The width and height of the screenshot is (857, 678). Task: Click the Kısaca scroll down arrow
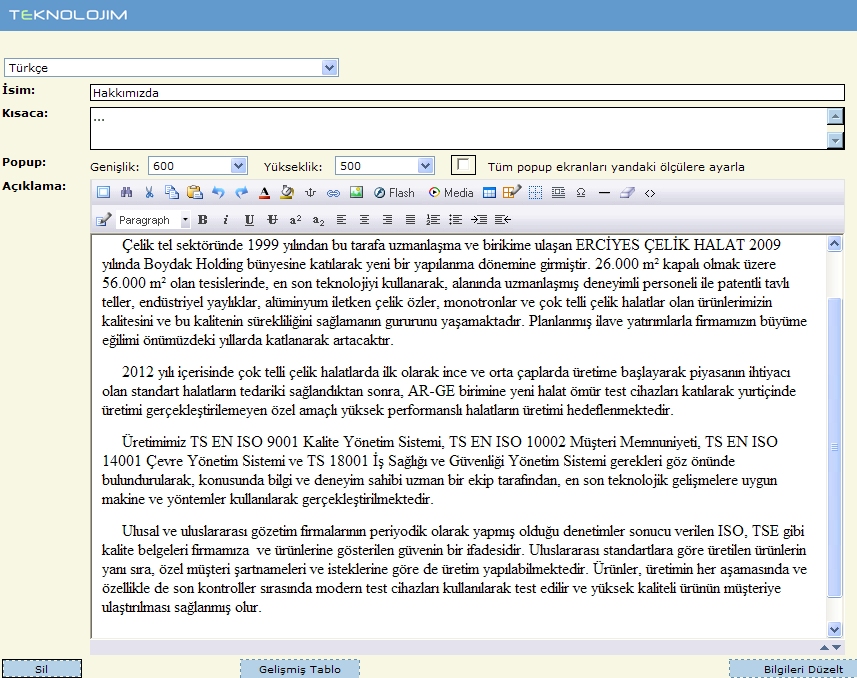coord(835,141)
